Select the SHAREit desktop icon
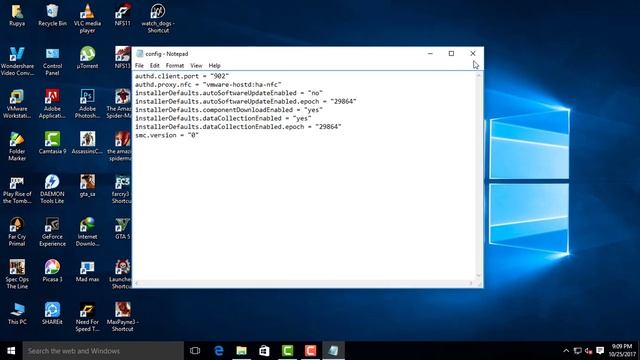Viewport: 640px width, 360px height. (x=52, y=314)
